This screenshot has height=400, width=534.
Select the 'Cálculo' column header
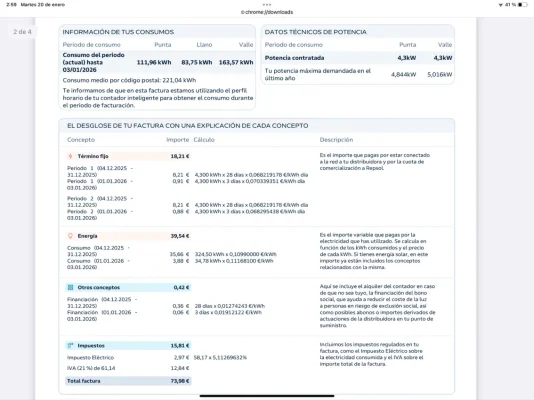(204, 140)
